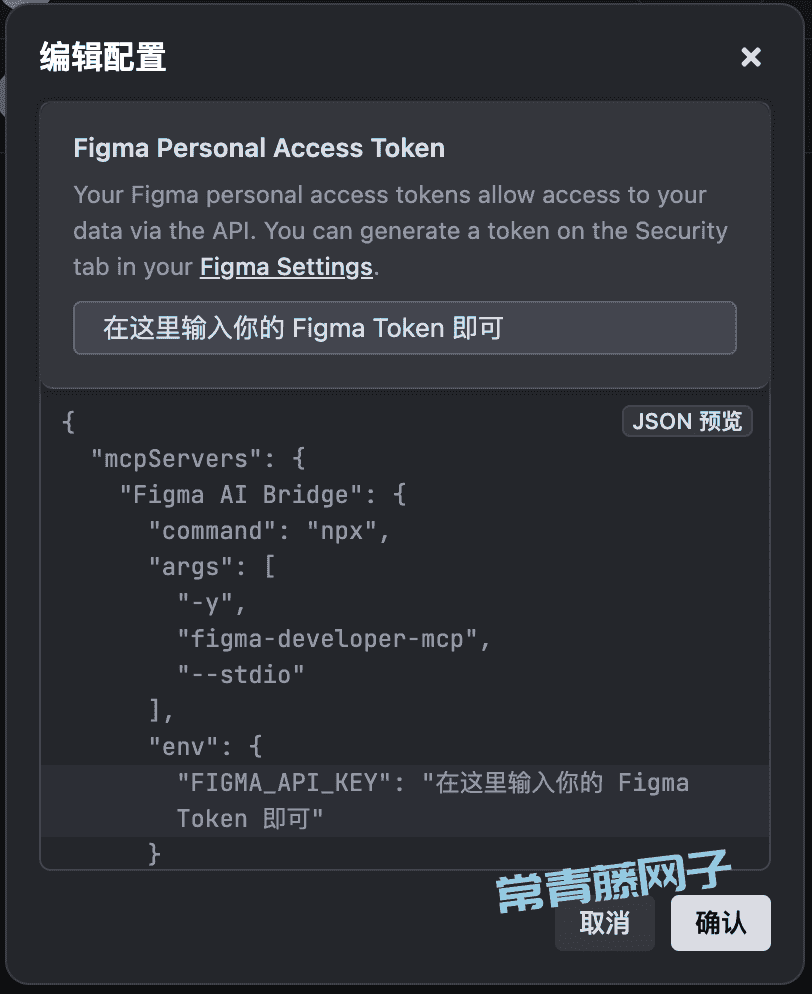
Task: Click the "-y" argument line
Action: coord(211,603)
